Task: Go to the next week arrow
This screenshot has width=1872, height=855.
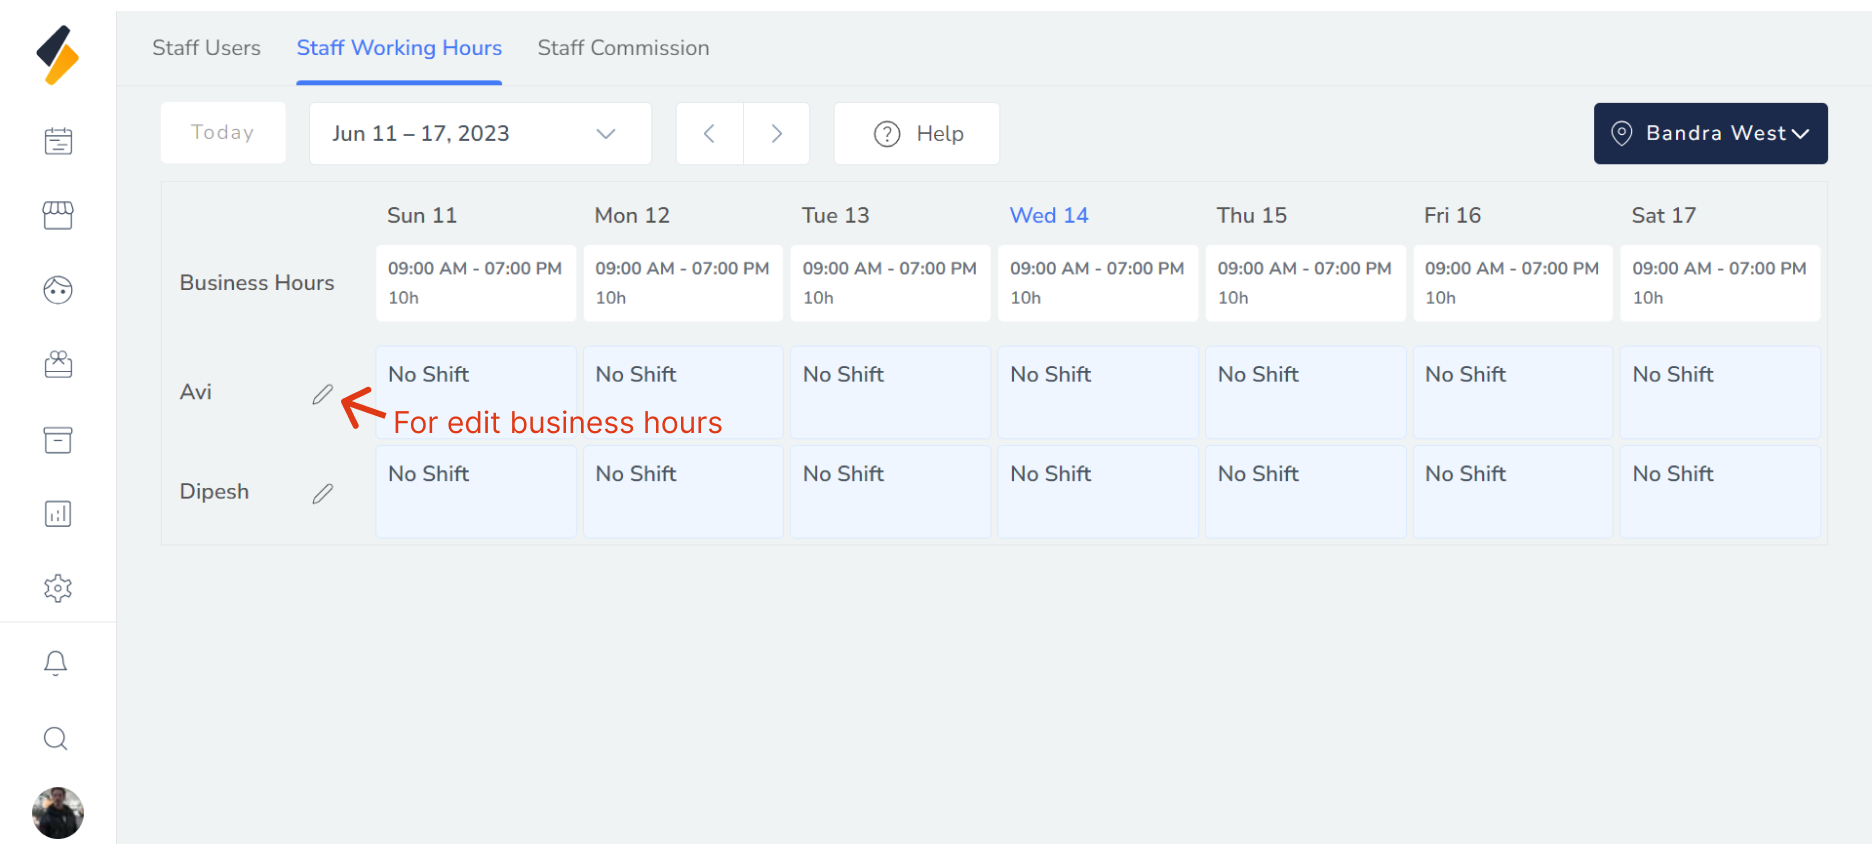Action: pyautogui.click(x=776, y=134)
